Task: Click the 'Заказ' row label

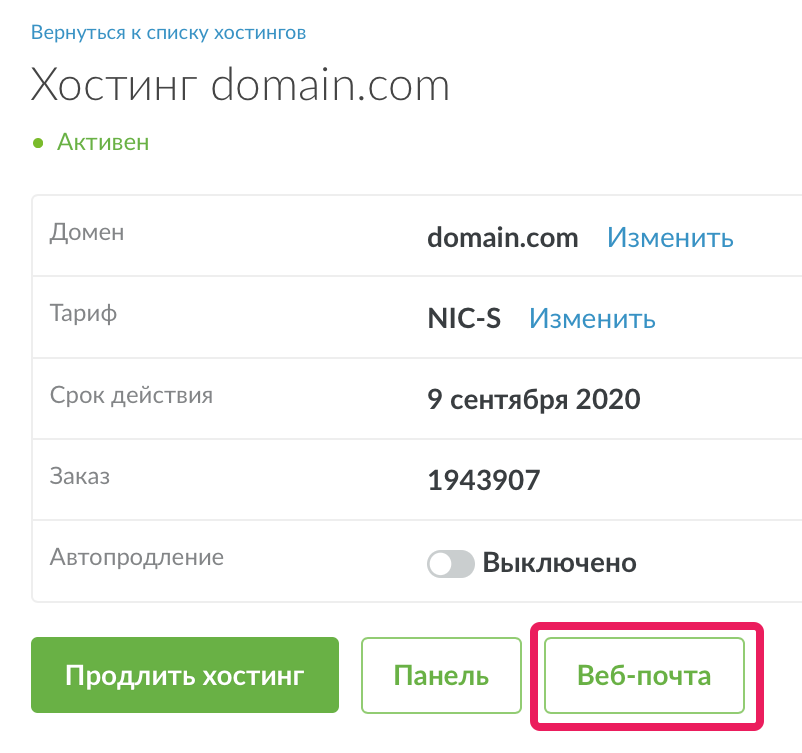Action: coord(80,476)
